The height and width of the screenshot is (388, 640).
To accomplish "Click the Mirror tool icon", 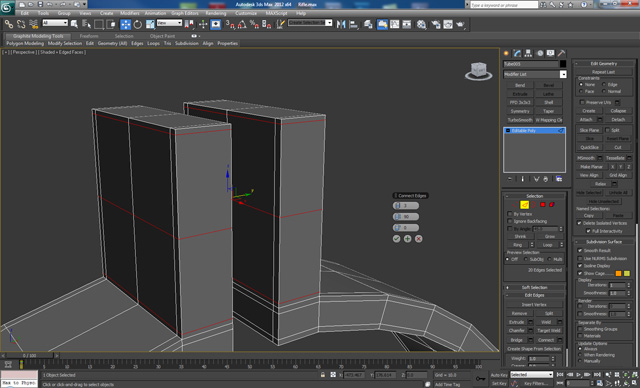I will (x=341, y=24).
